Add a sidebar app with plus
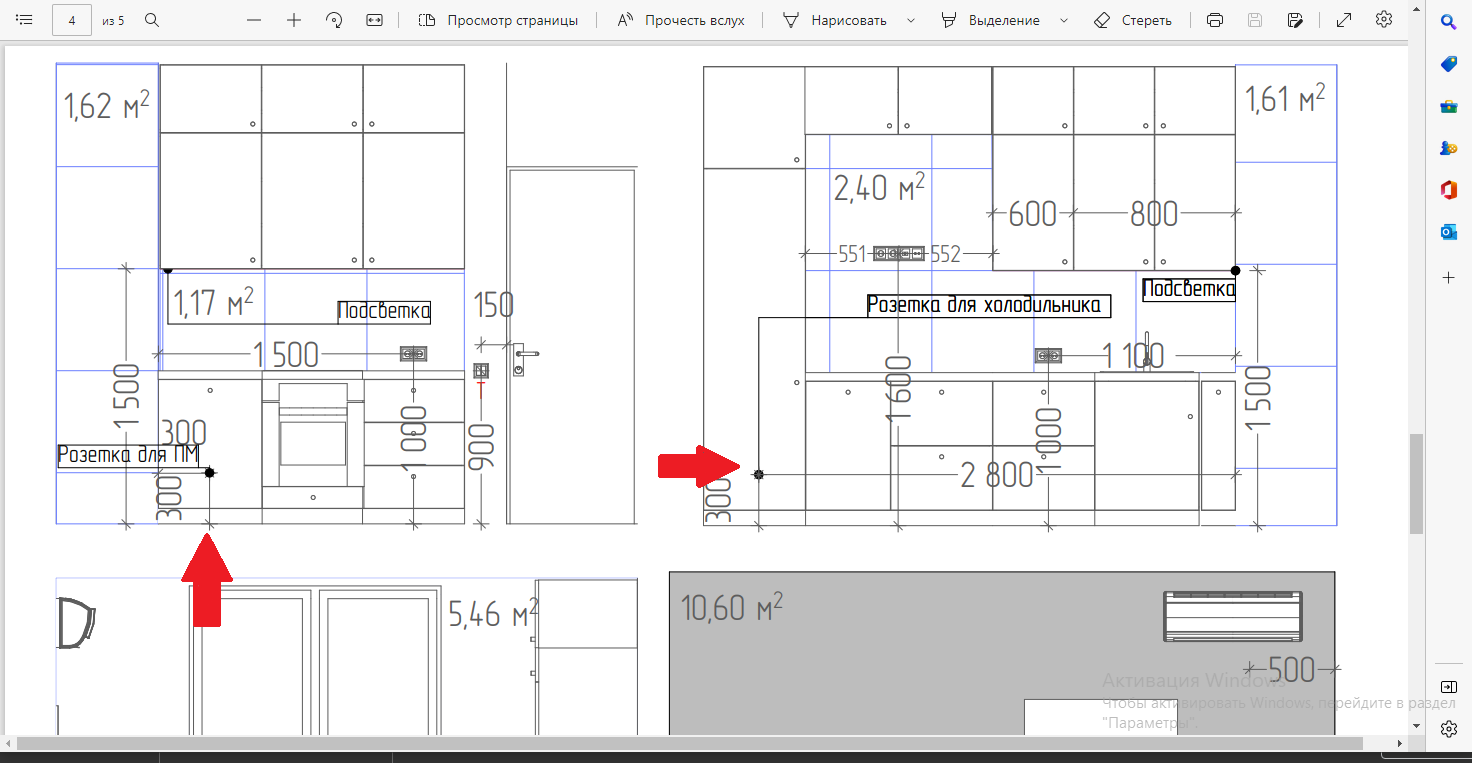 (1448, 276)
